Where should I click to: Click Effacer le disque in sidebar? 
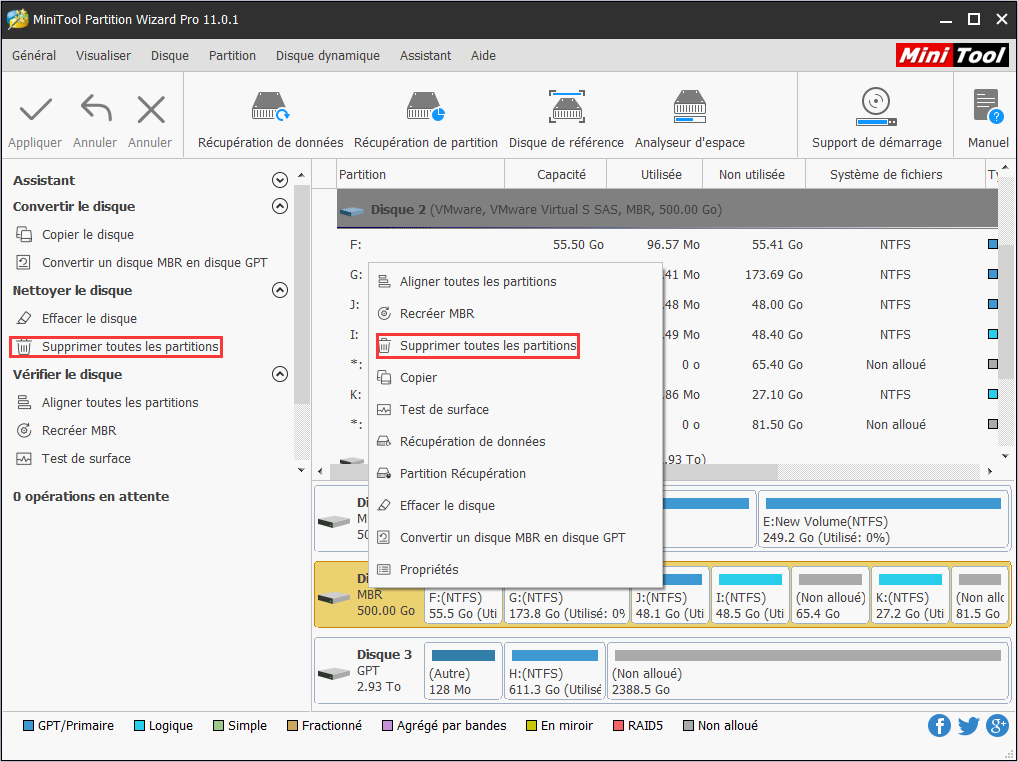point(89,318)
